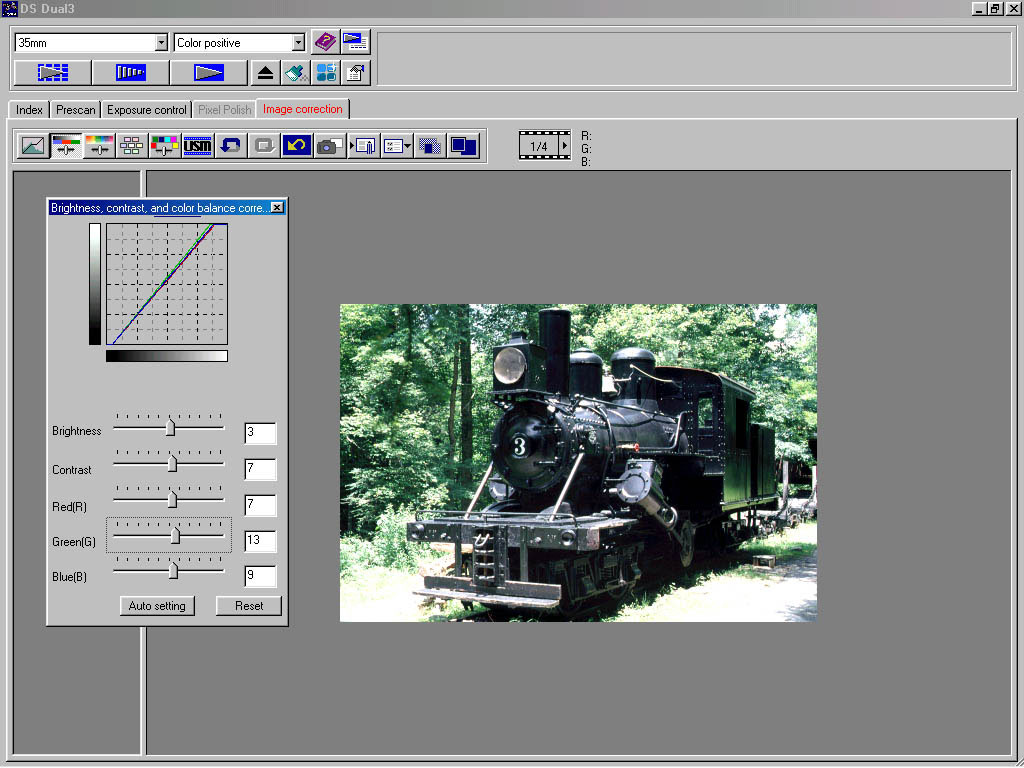The width and height of the screenshot is (1024, 768).
Task: Click the full-screen view icon
Action: tap(463, 146)
